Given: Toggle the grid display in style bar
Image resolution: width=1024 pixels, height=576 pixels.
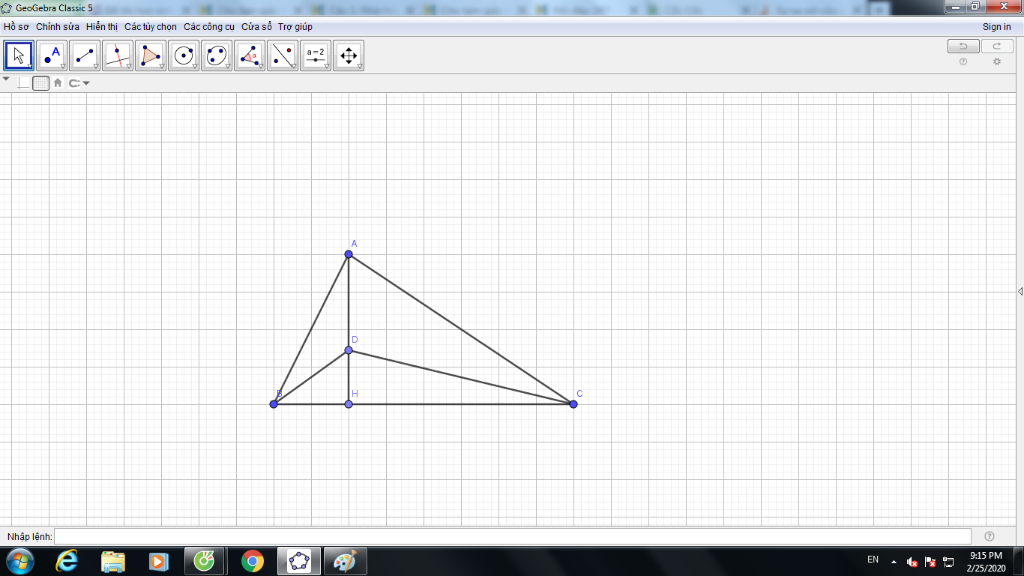Looking at the screenshot, I should click(40, 83).
